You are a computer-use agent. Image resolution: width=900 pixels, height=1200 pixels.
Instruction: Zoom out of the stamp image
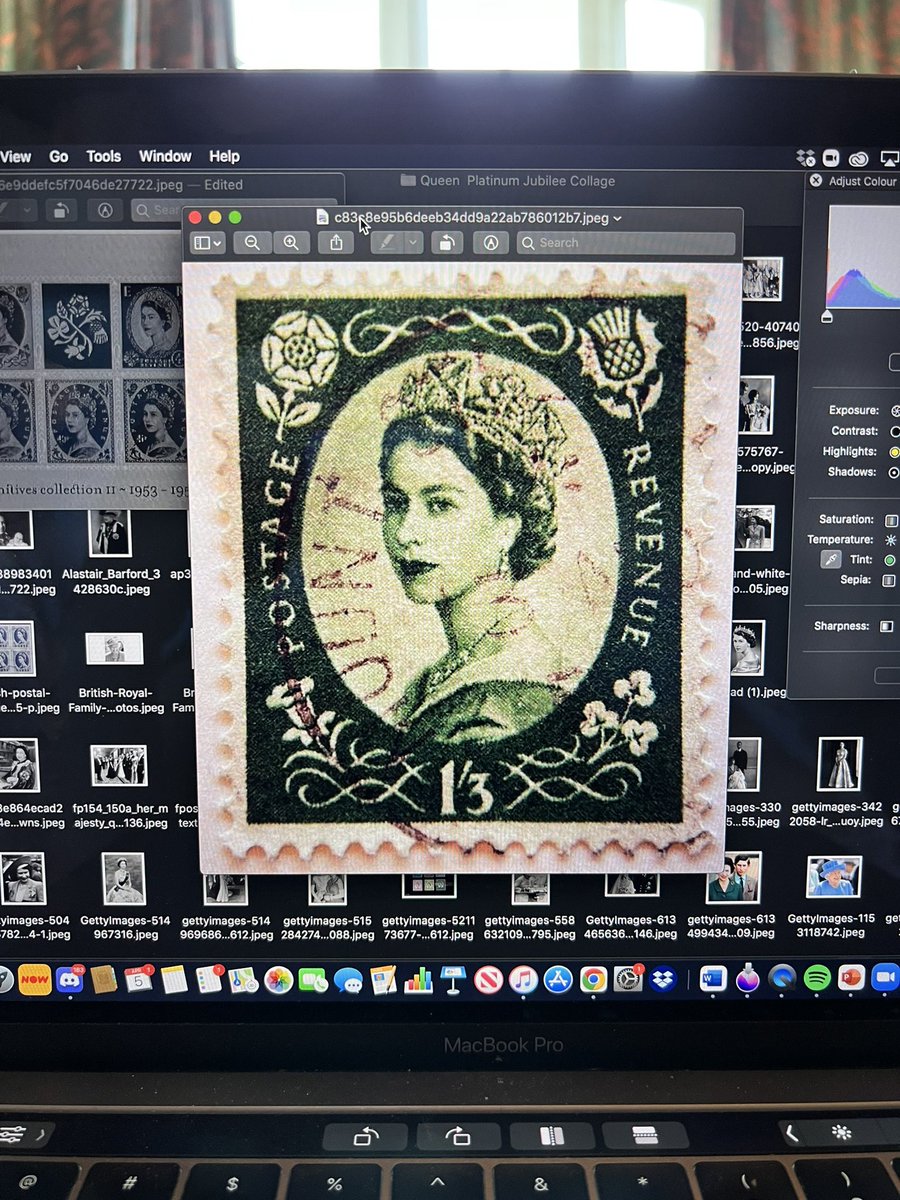point(253,242)
